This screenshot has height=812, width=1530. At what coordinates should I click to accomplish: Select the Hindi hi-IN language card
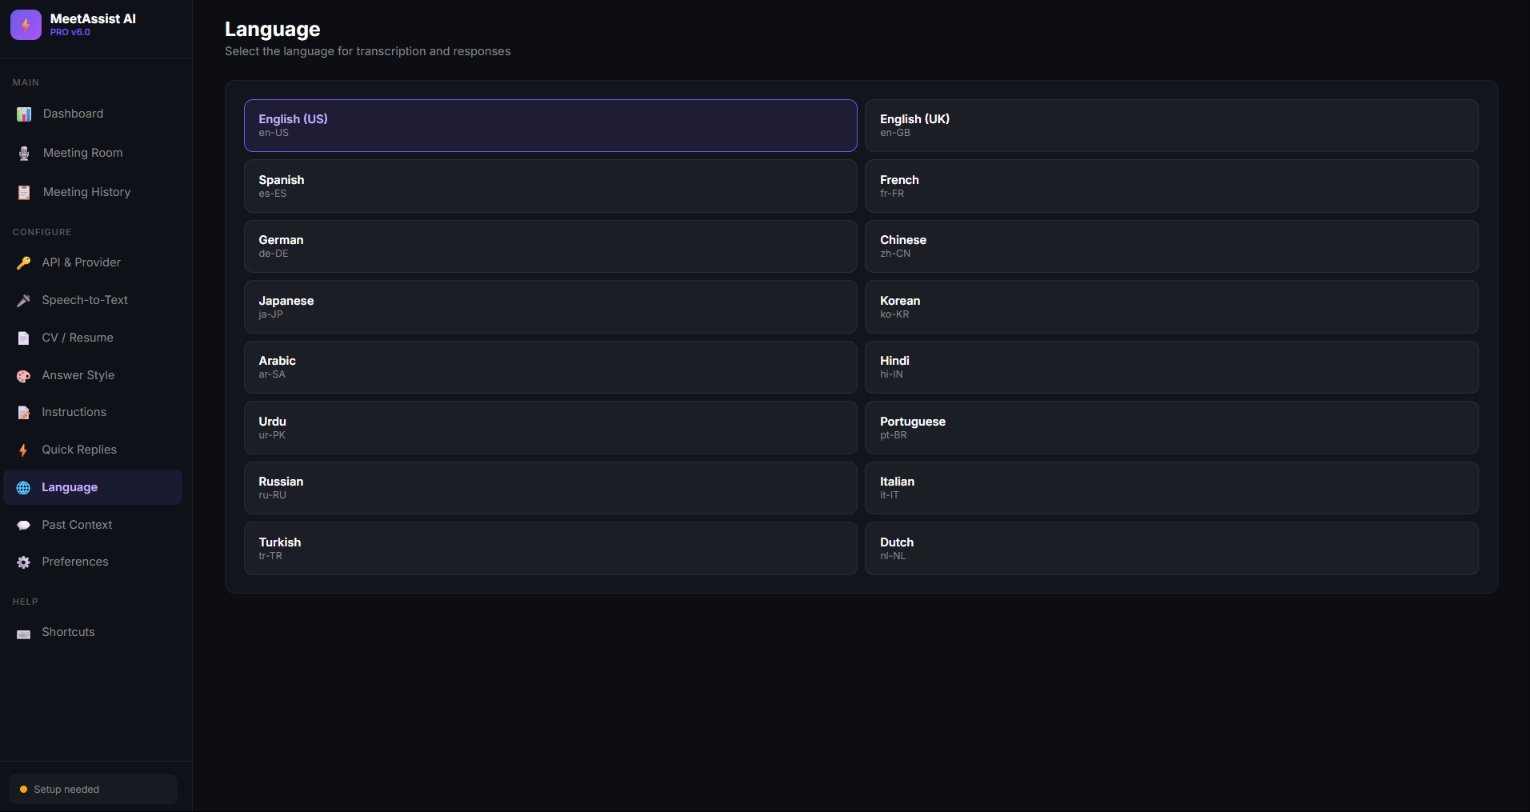(1171, 367)
